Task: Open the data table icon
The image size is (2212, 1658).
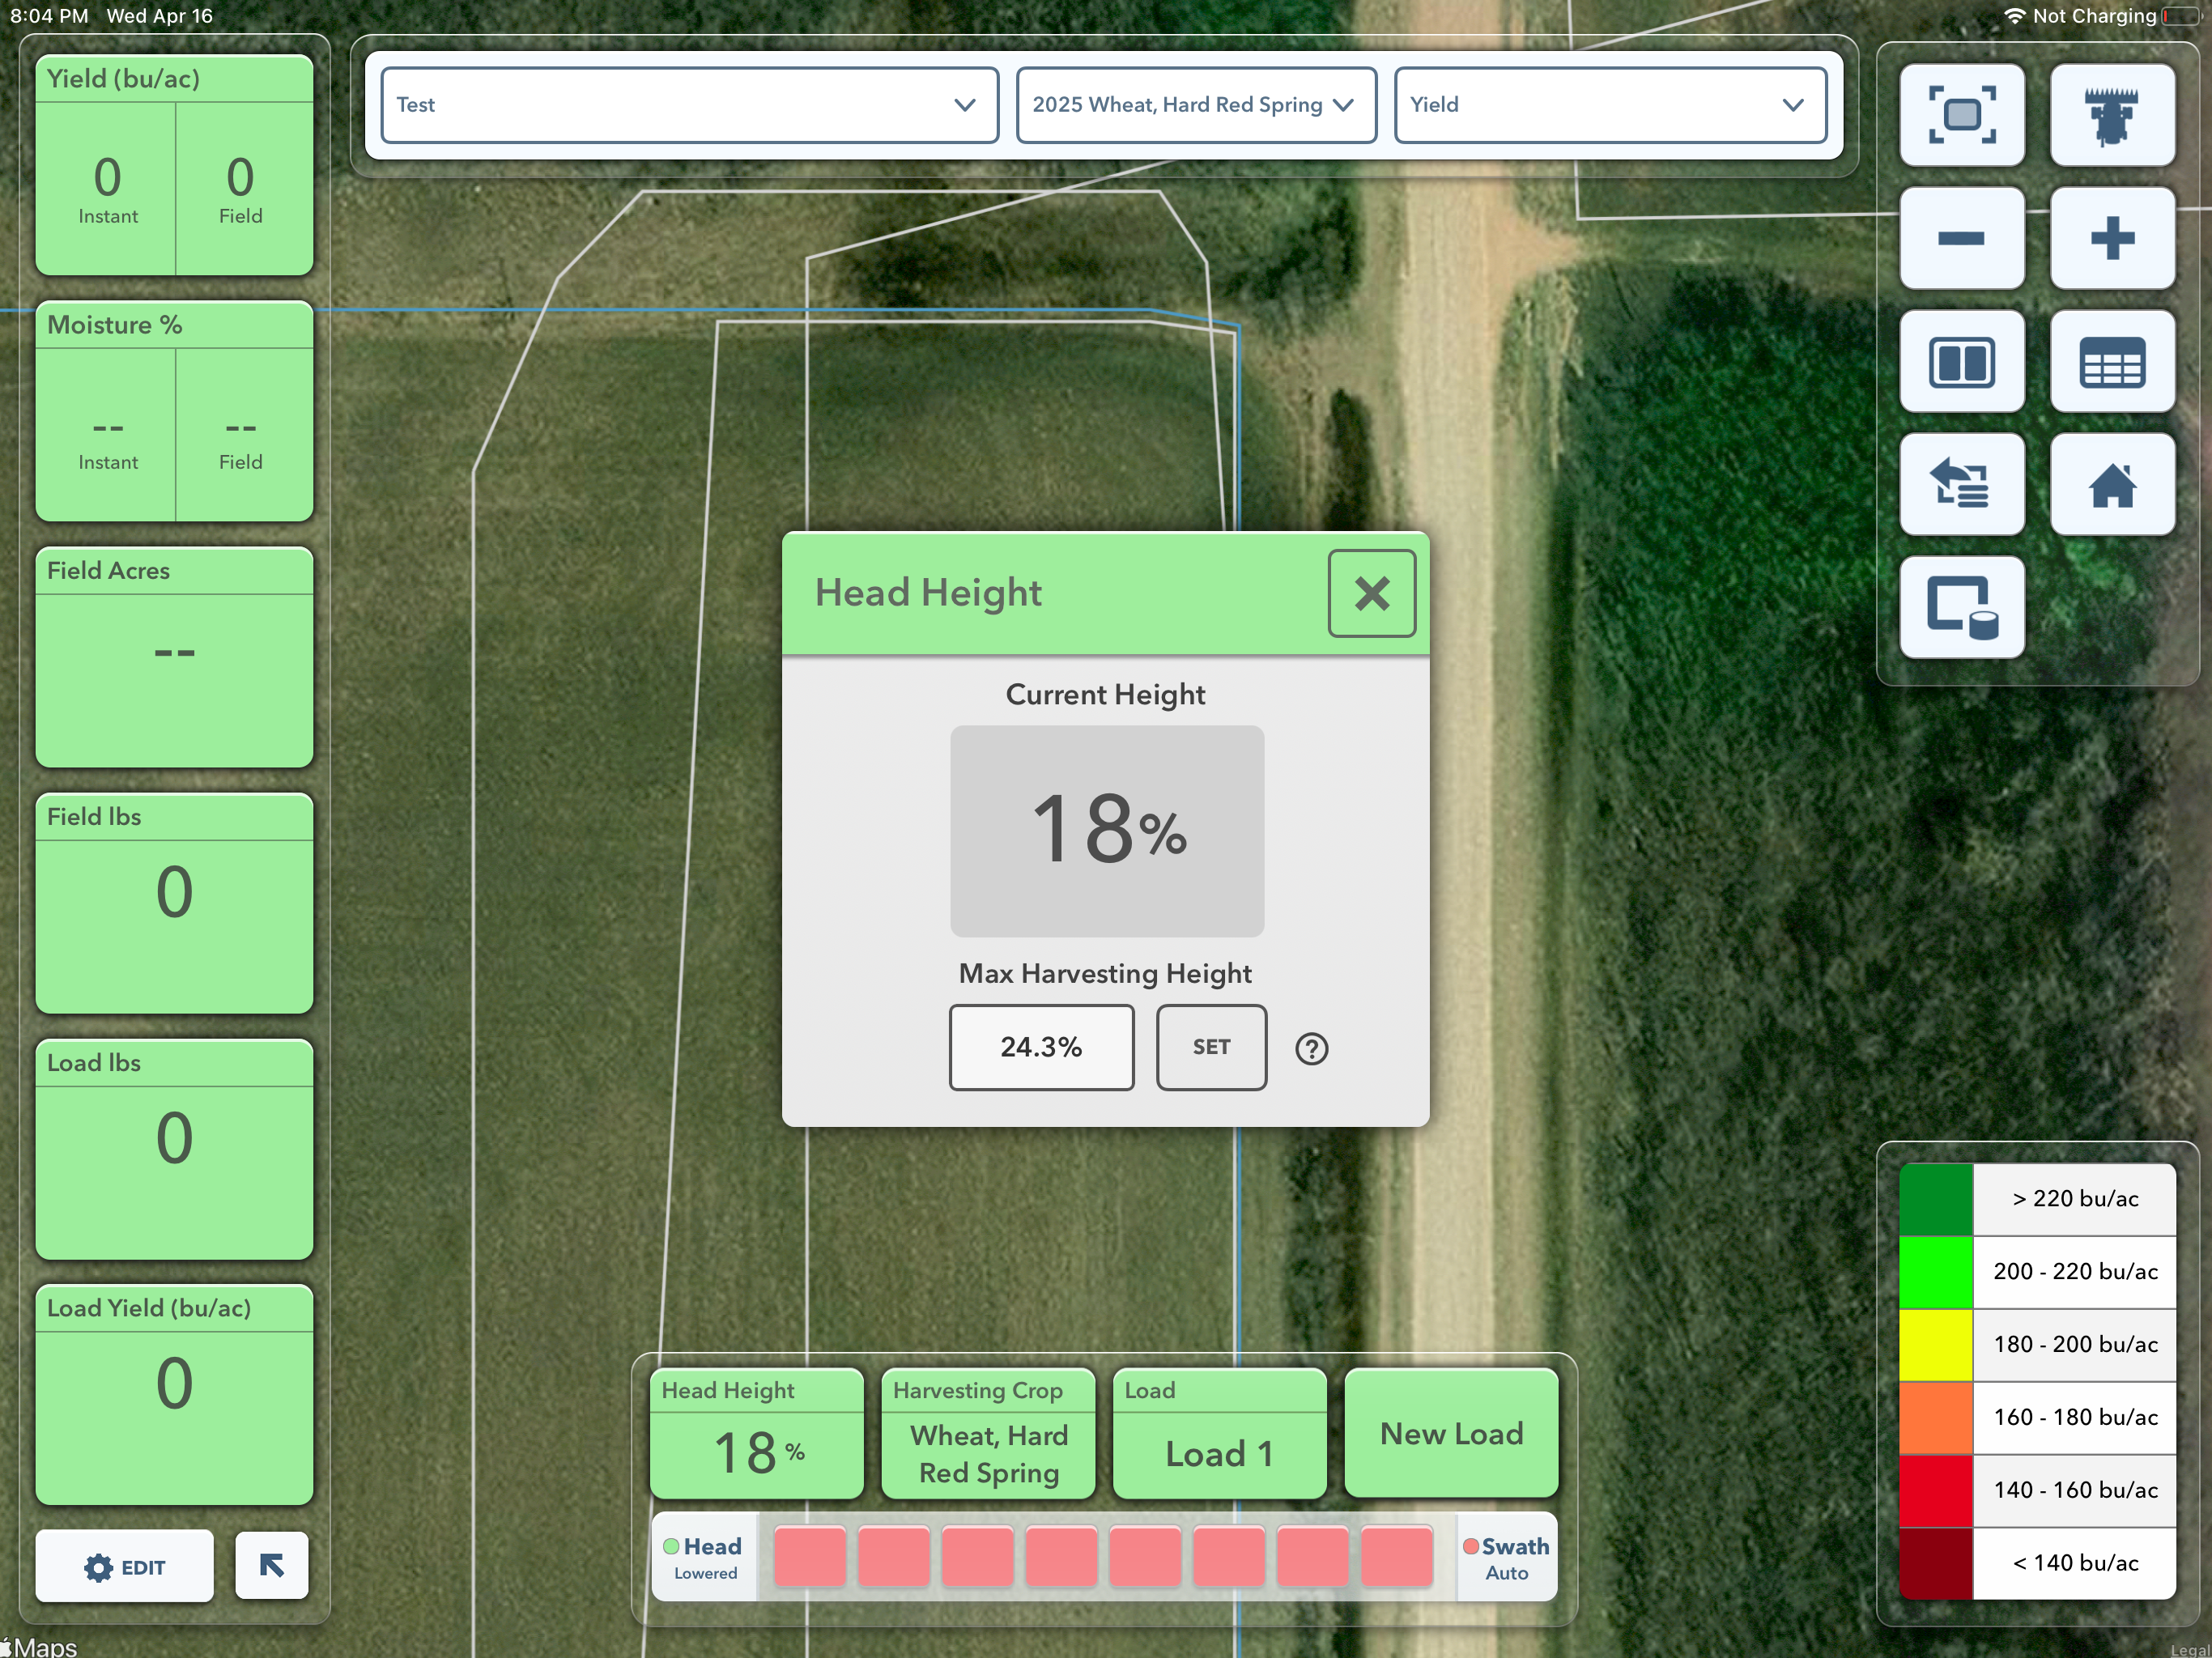Action: [x=2111, y=361]
